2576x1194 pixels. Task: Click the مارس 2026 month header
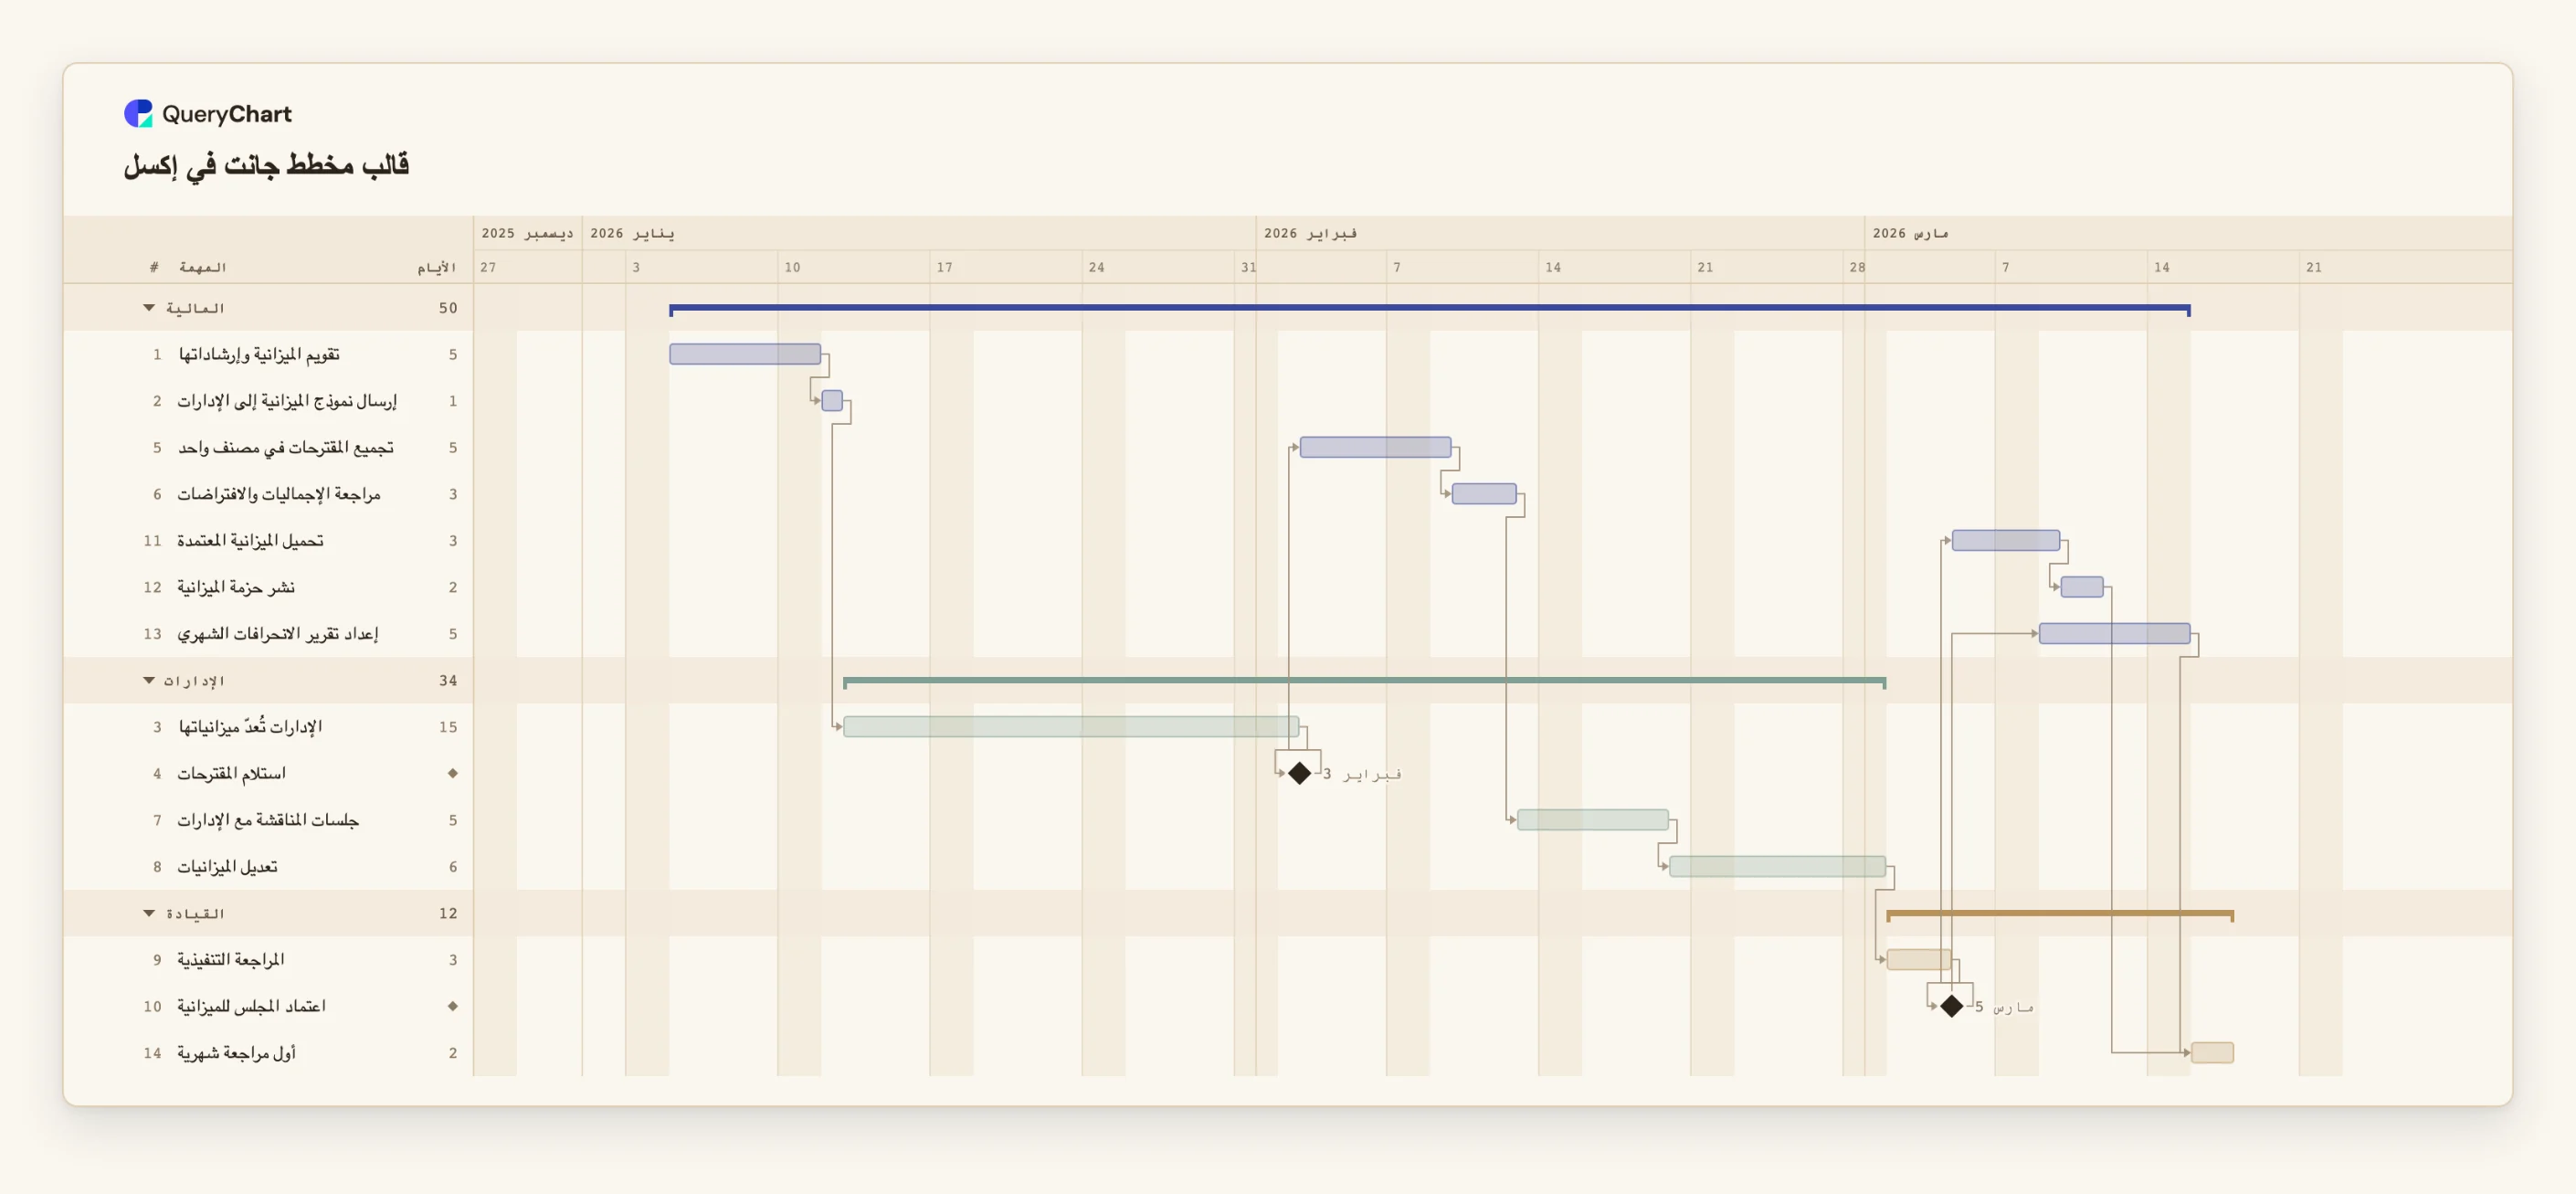coord(1910,233)
